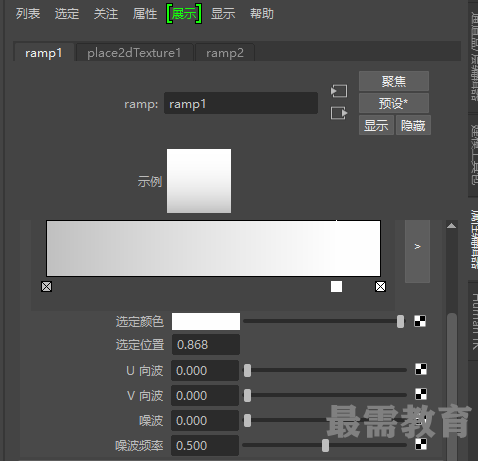Expand the ramp editor with > button

(x=417, y=251)
